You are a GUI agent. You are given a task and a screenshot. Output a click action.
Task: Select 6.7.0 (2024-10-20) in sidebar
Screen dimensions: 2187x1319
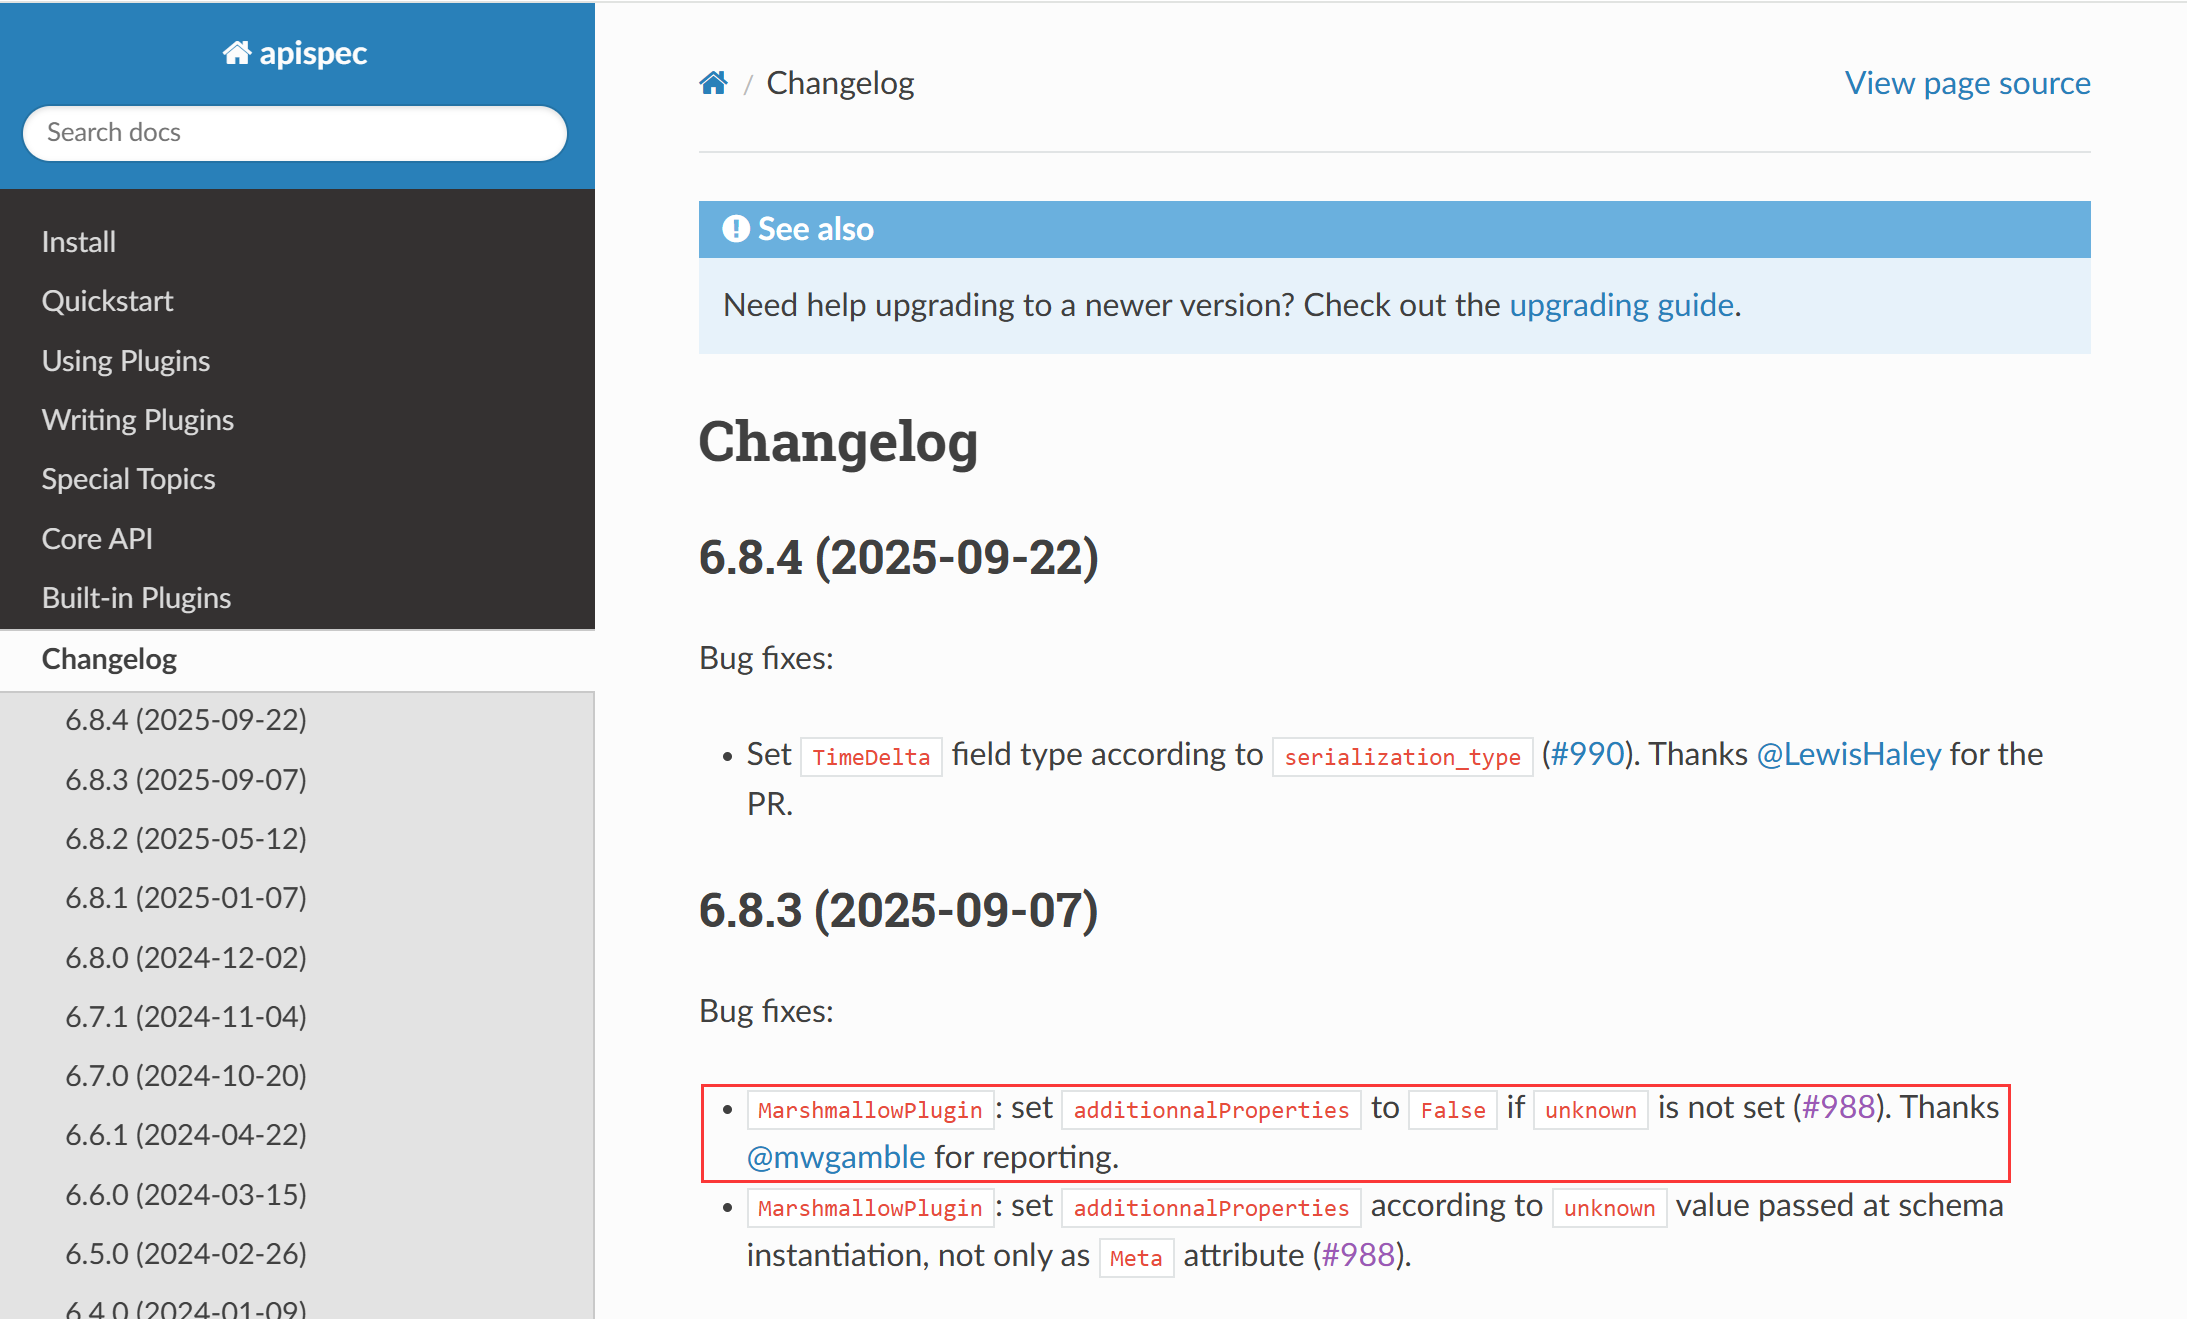point(186,1076)
